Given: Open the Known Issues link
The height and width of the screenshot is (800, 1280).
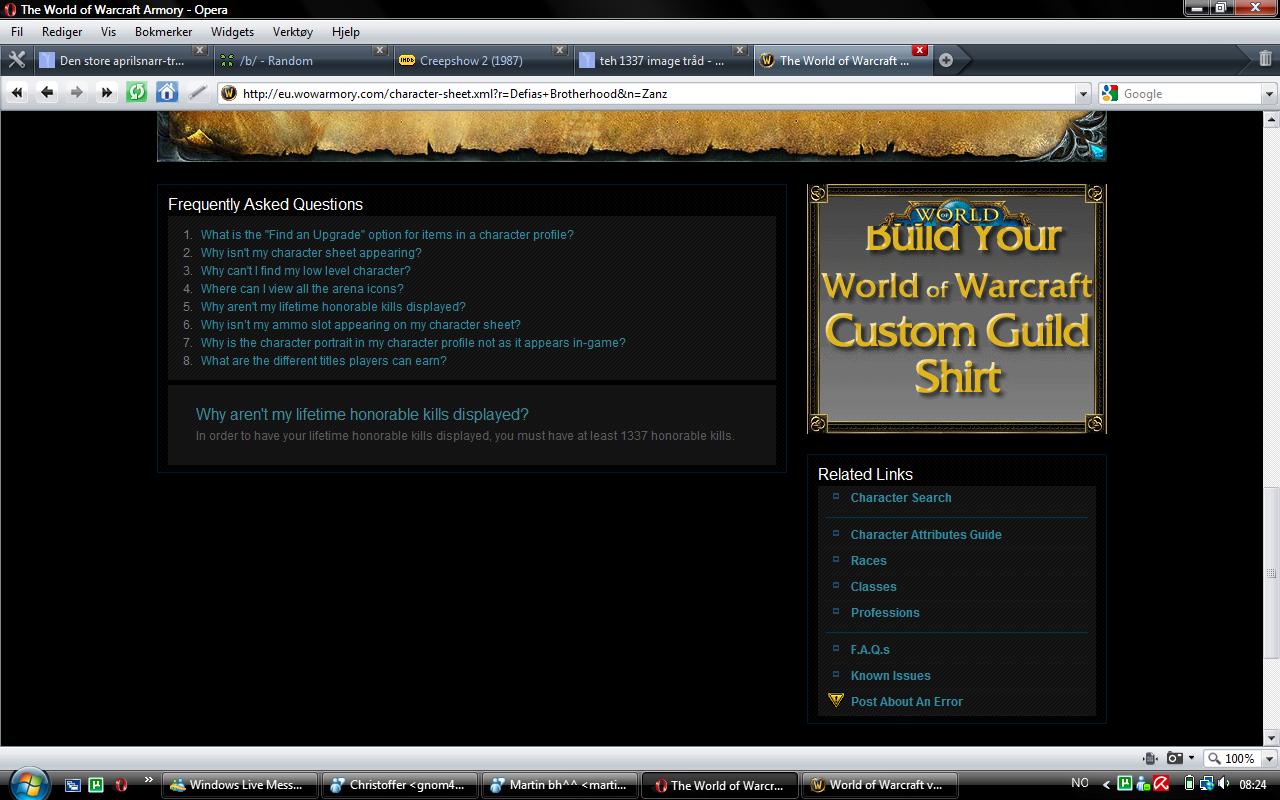Looking at the screenshot, I should (891, 676).
